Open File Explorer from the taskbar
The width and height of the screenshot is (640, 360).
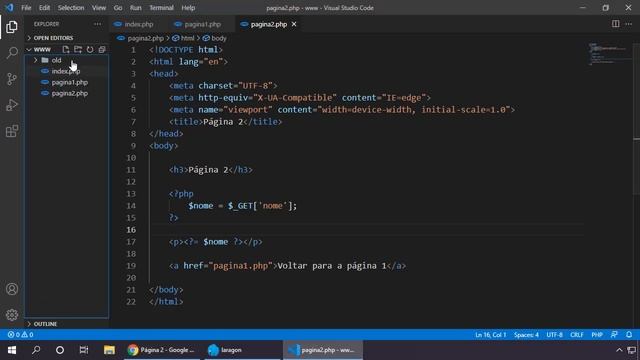tap(109, 350)
